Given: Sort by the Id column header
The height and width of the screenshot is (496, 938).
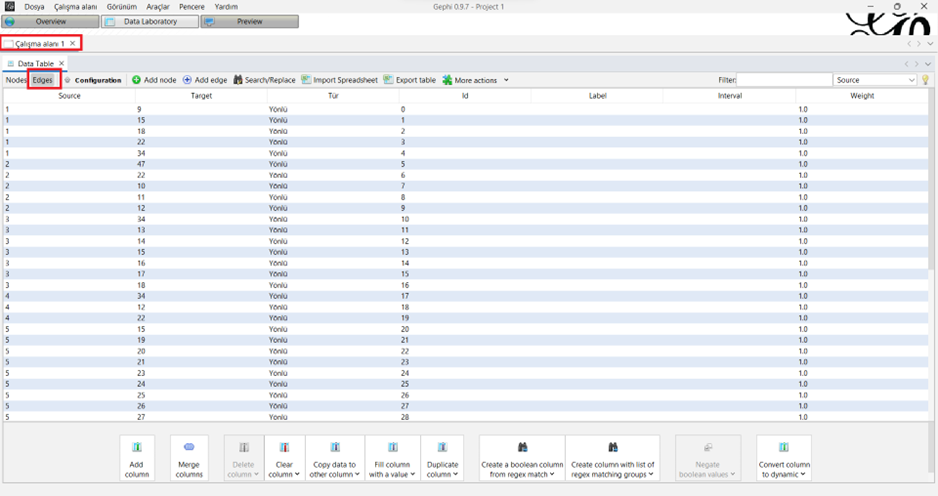Looking at the screenshot, I should coord(465,96).
